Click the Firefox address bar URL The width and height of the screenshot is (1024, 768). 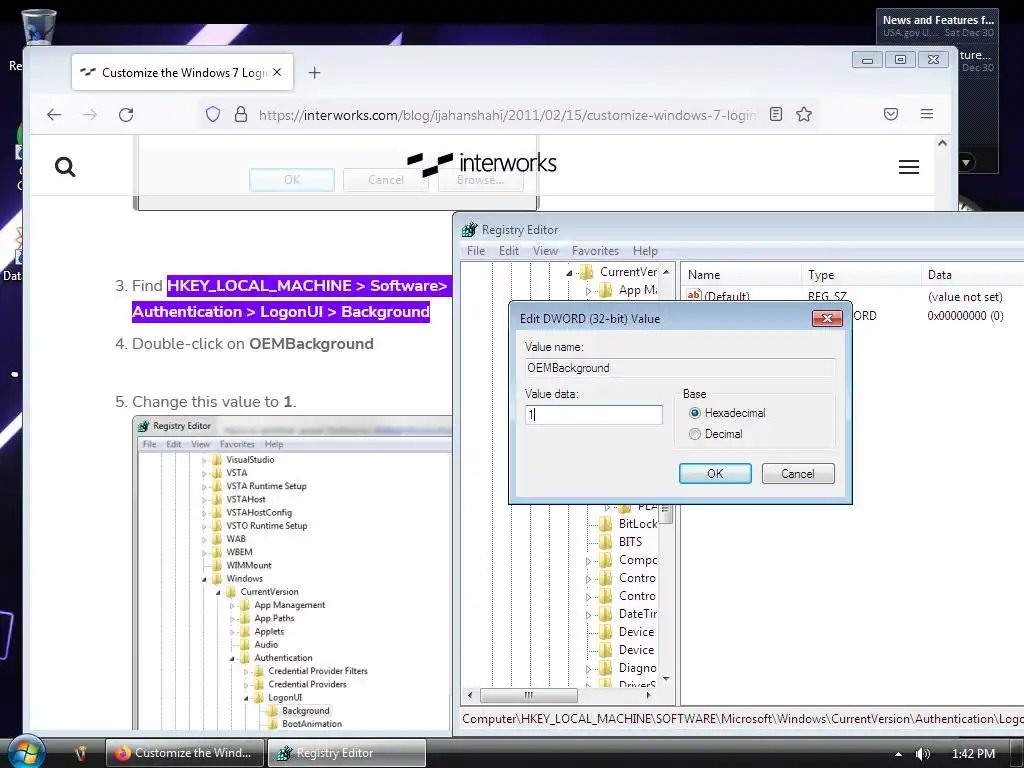[508, 115]
